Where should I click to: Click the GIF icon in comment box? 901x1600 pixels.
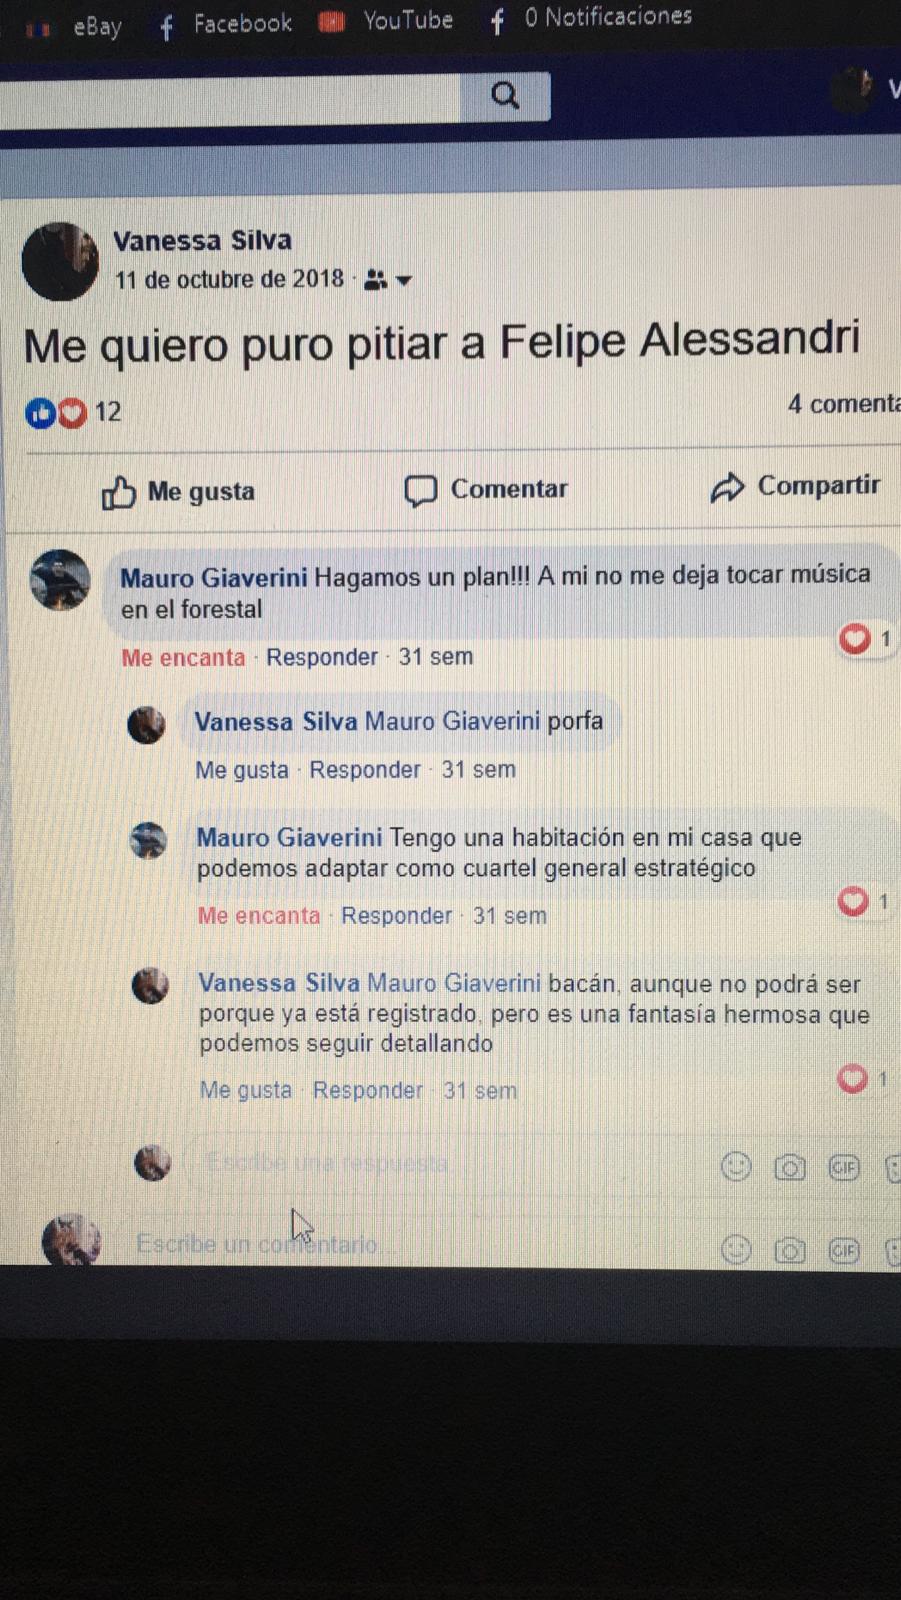tap(844, 1250)
